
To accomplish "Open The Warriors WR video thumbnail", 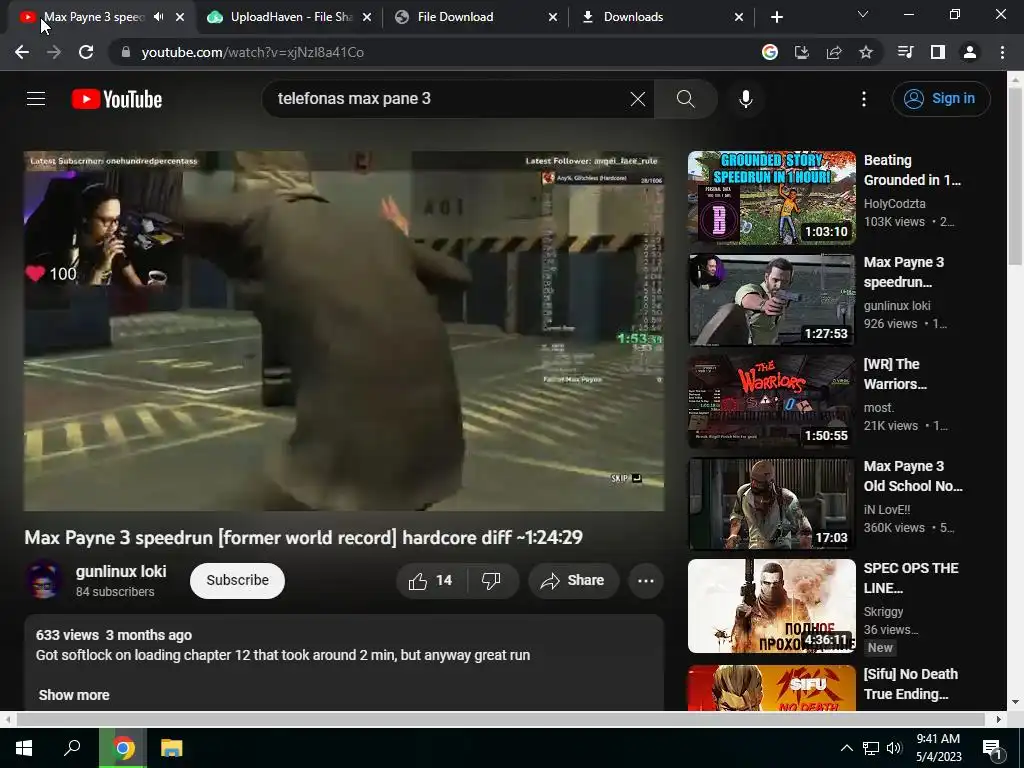I will tap(771, 402).
